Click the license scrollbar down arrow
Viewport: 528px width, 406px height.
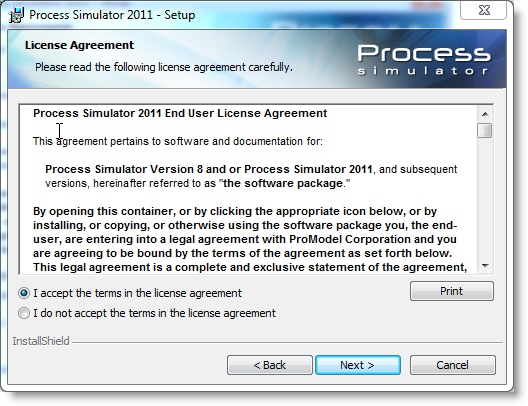(x=485, y=266)
